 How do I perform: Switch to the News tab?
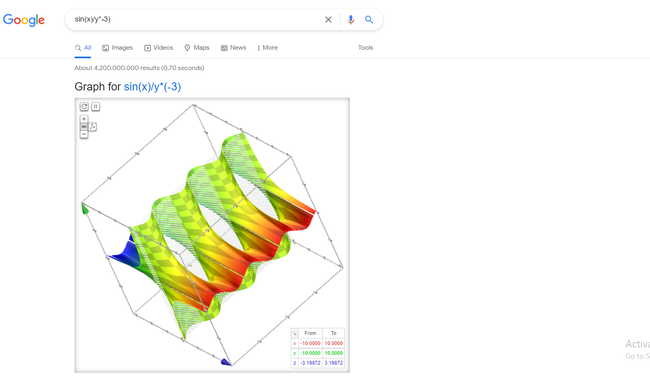coord(233,48)
